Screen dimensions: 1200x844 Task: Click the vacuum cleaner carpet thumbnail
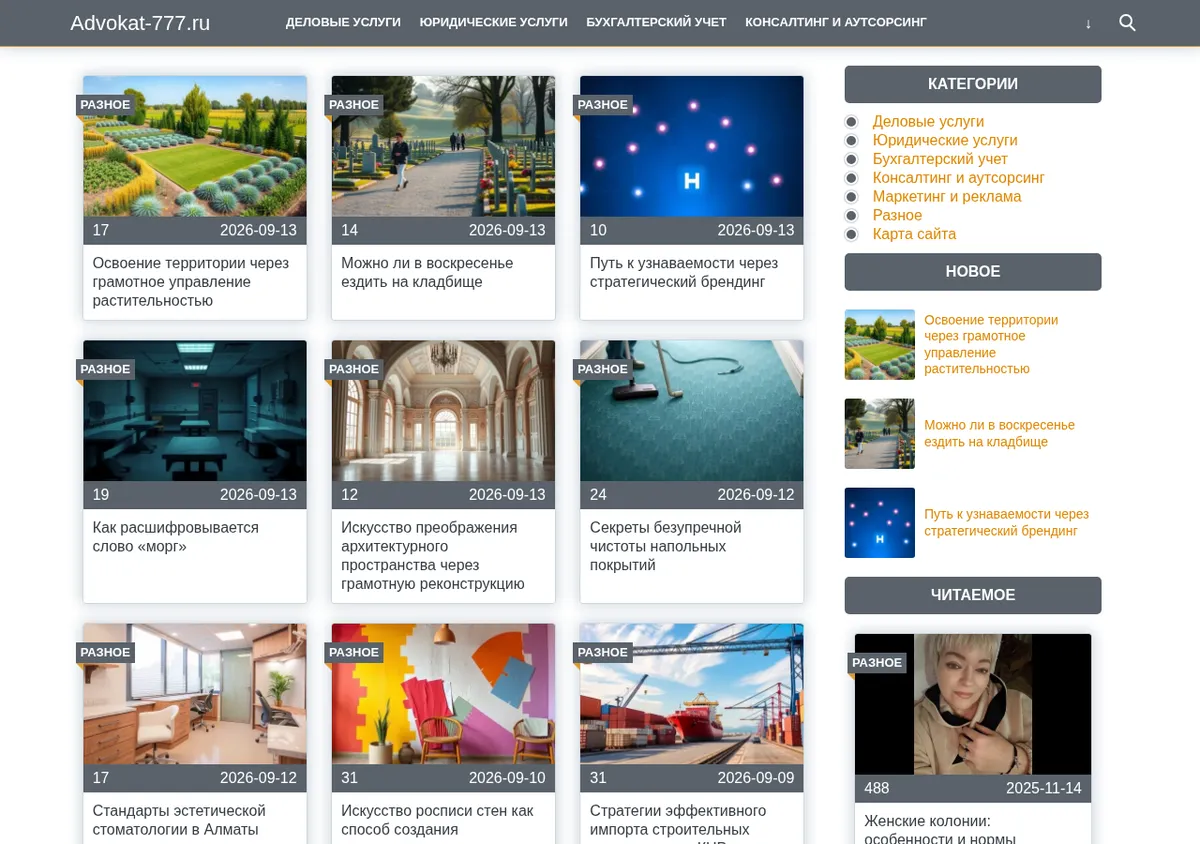(x=692, y=411)
